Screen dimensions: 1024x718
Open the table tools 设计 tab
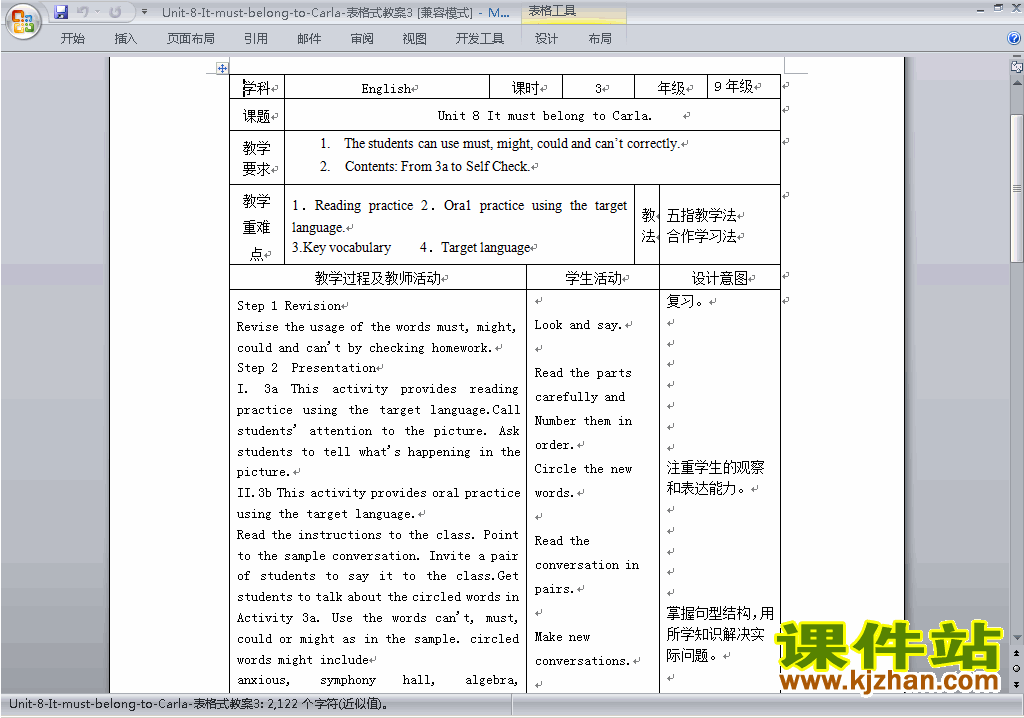pos(546,39)
